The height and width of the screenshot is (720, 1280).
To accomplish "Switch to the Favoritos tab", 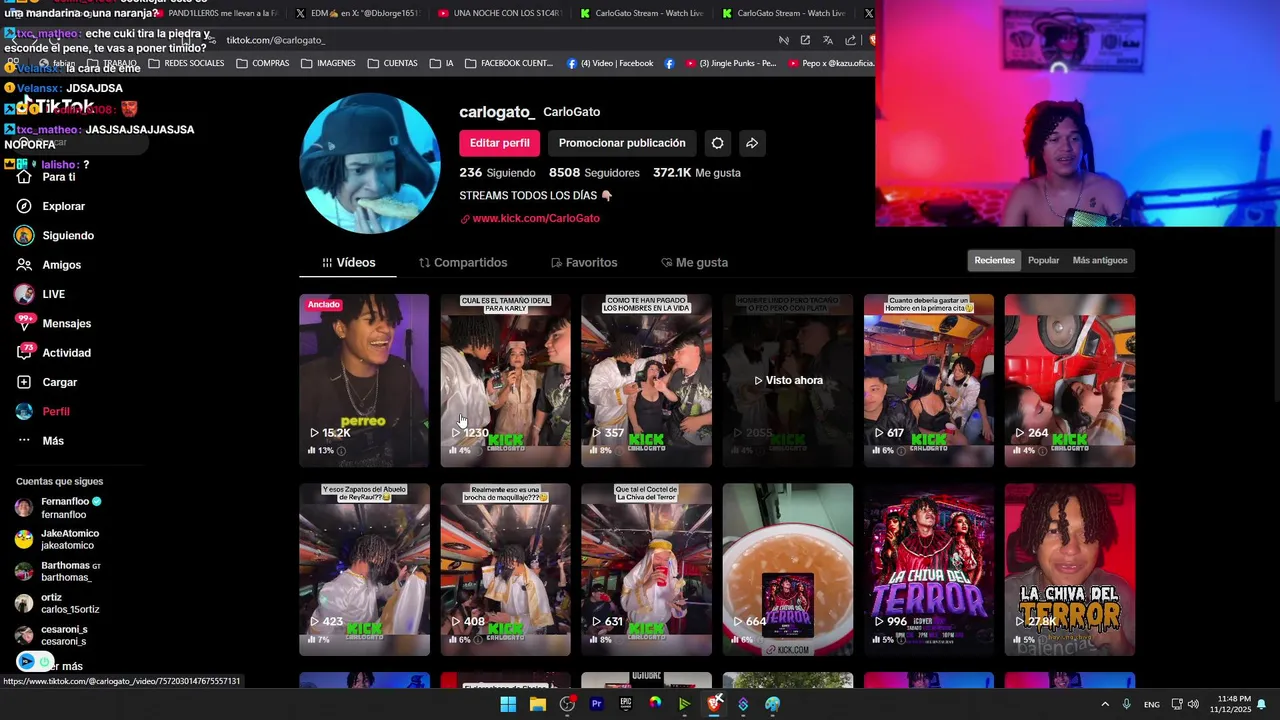I will click(584, 262).
